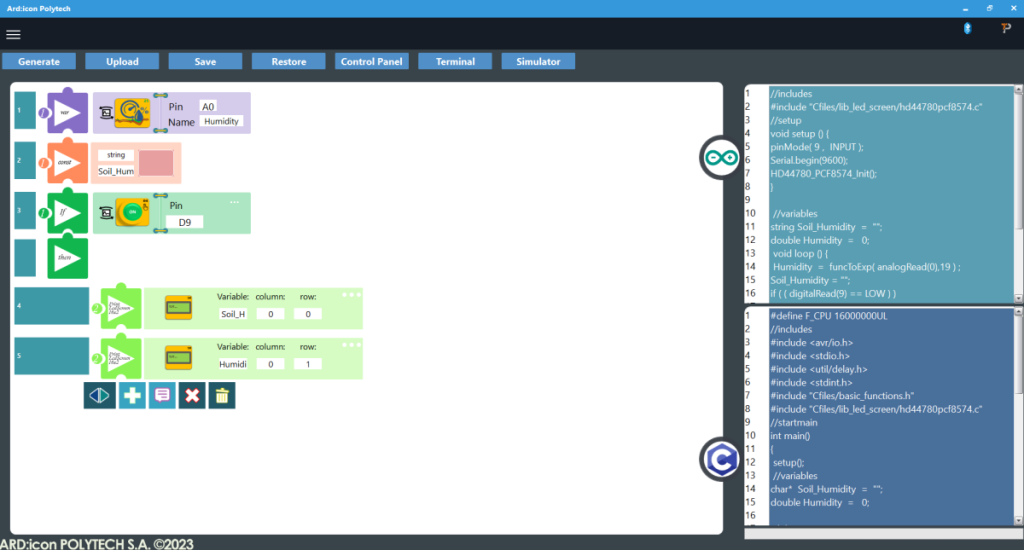Viewport: 1024px width, 550px height.
Task: Click the mirror split arrows icon
Action: 98,395
